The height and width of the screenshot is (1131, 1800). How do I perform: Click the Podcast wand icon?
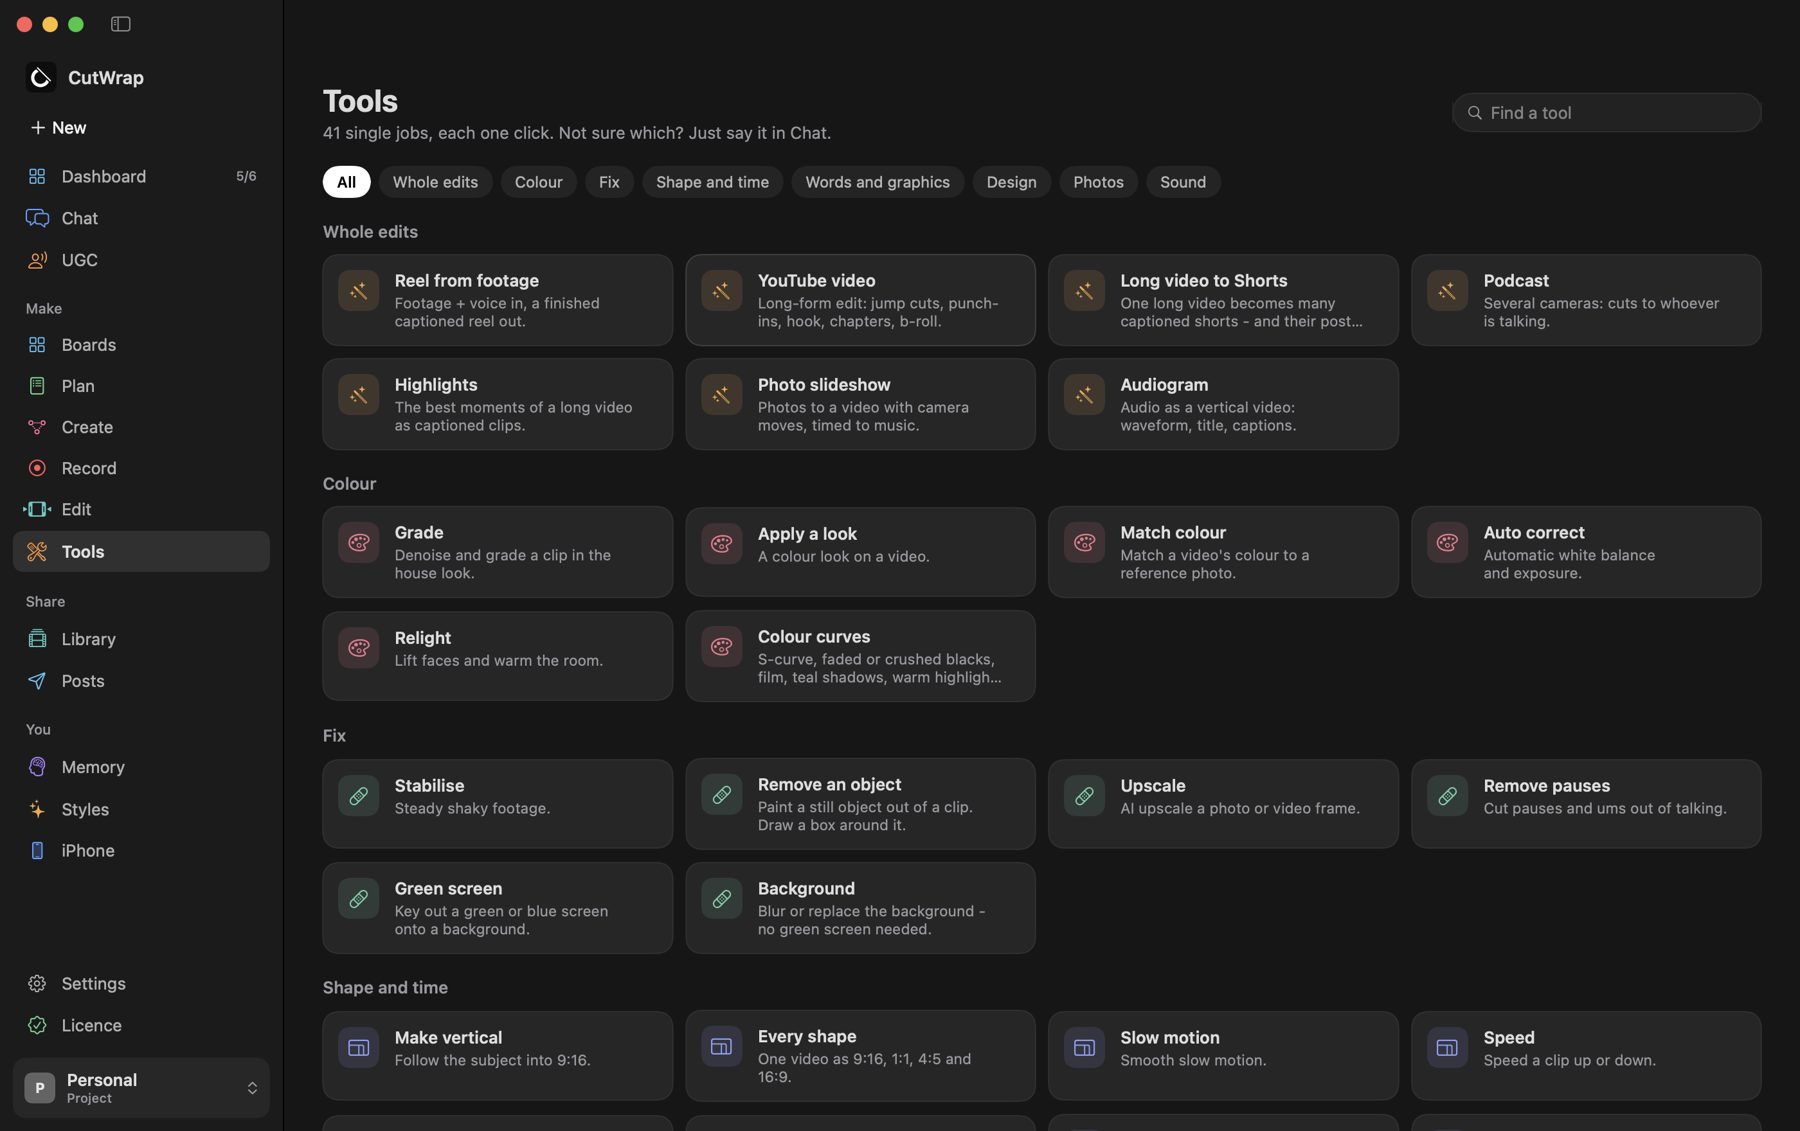click(1447, 291)
